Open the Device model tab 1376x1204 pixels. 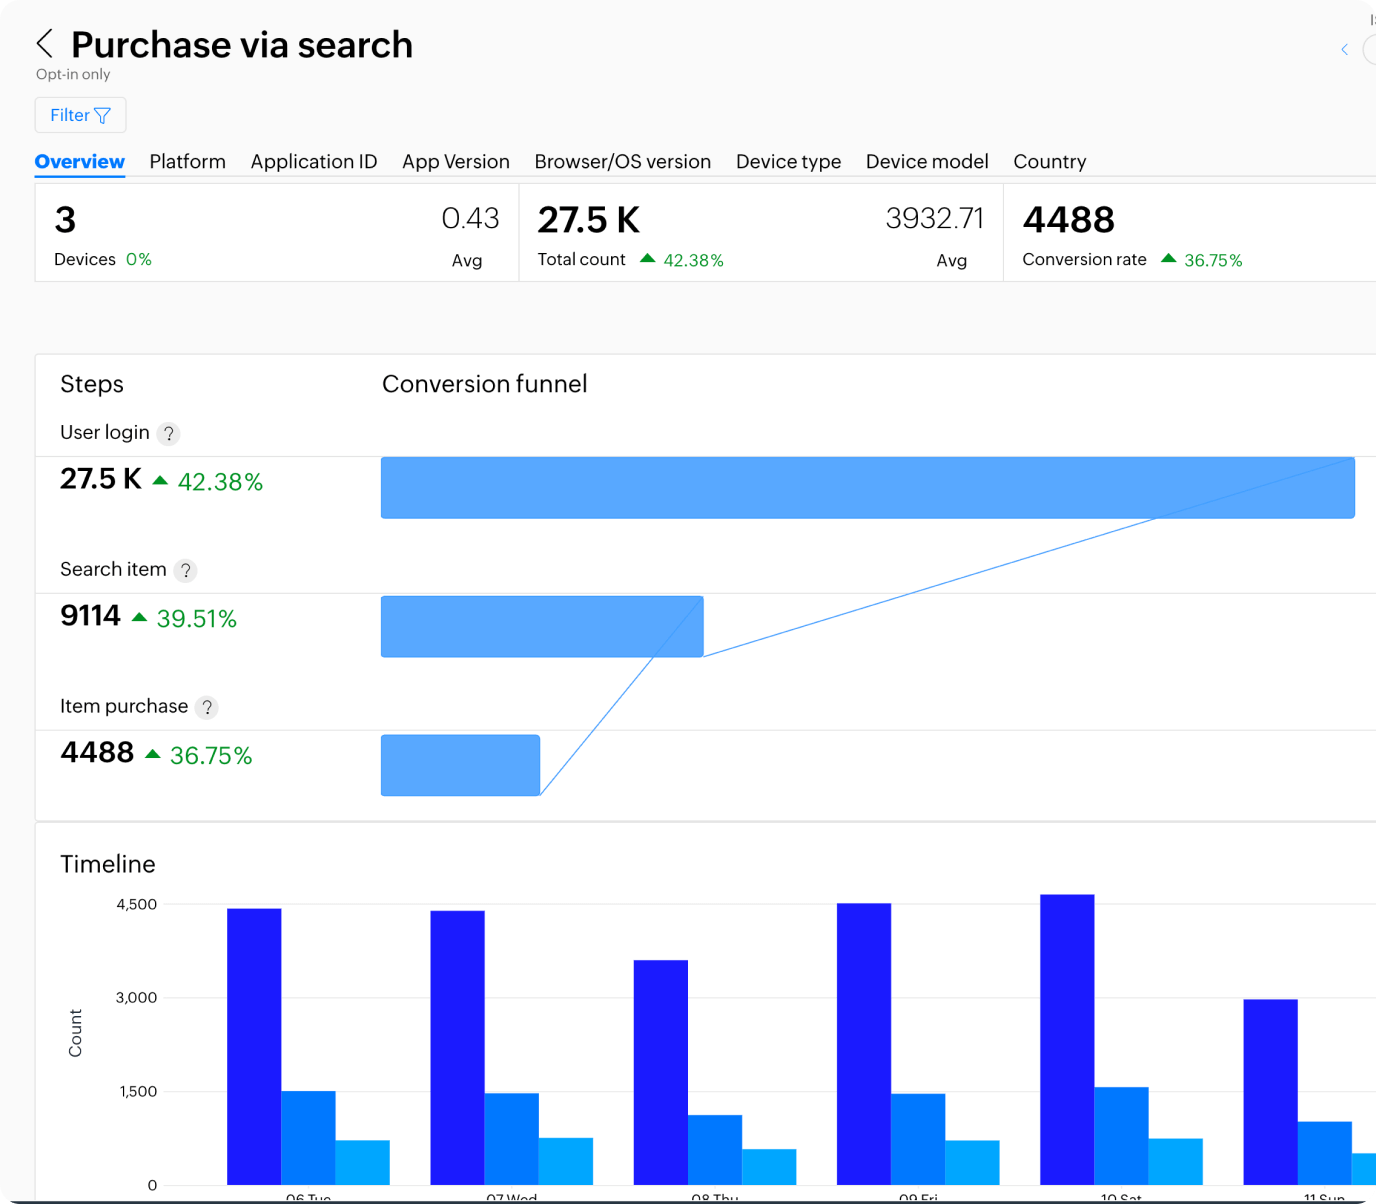[x=926, y=161]
